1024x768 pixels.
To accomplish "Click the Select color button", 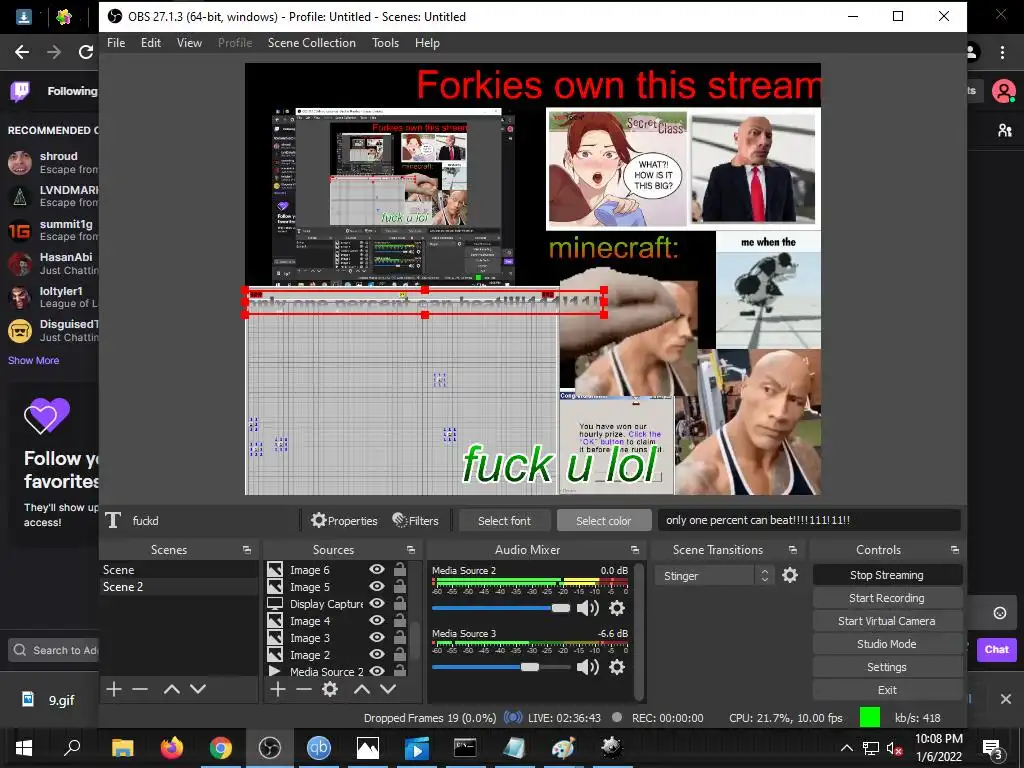I will click(604, 520).
